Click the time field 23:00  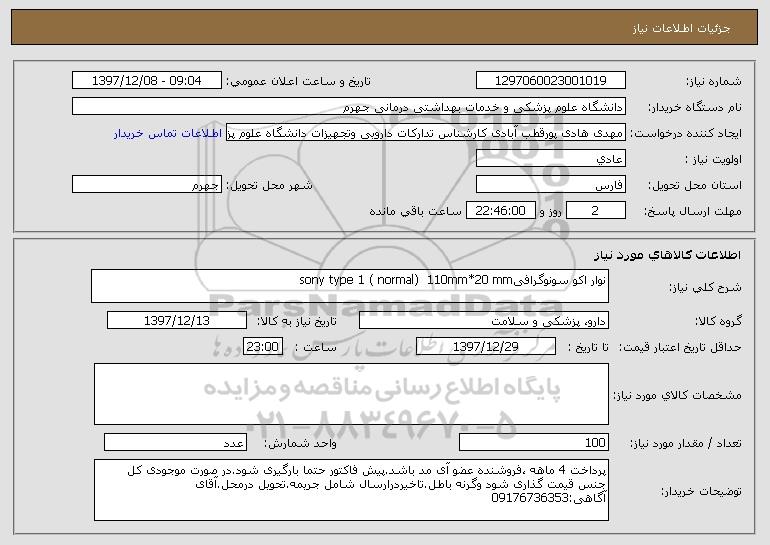pos(263,347)
